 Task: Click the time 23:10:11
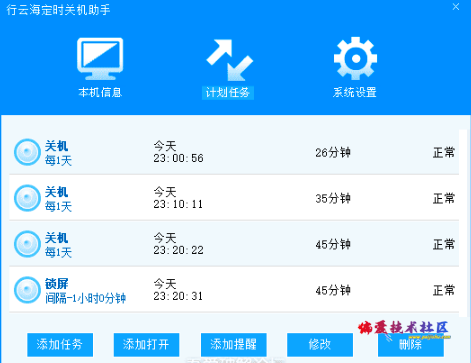tap(178, 204)
